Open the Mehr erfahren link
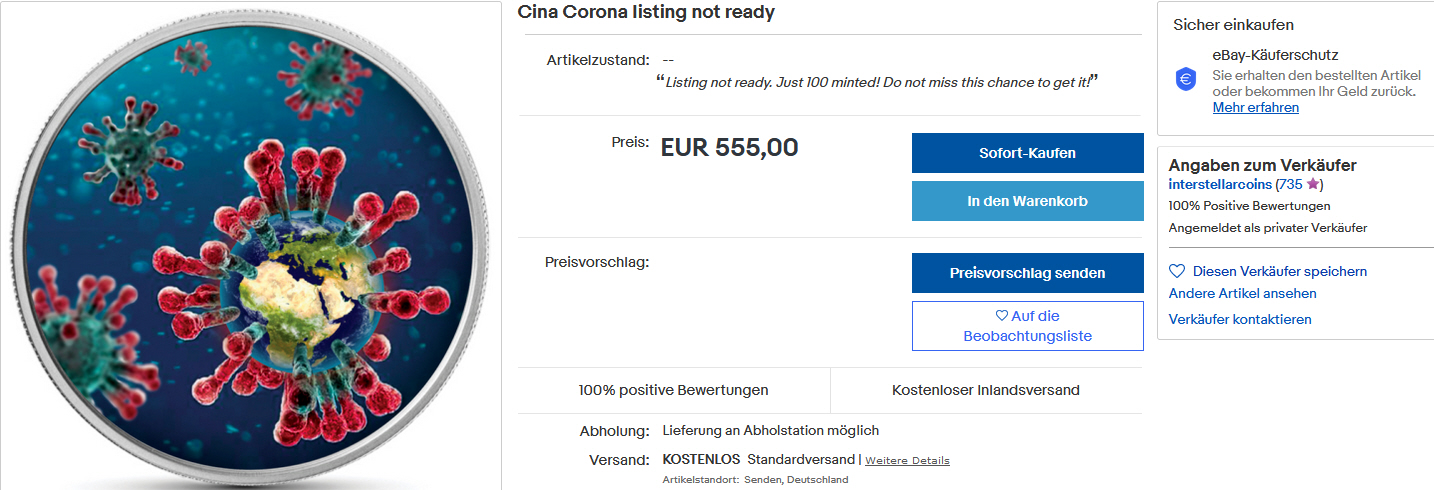The width and height of the screenshot is (1434, 490). coord(1255,108)
